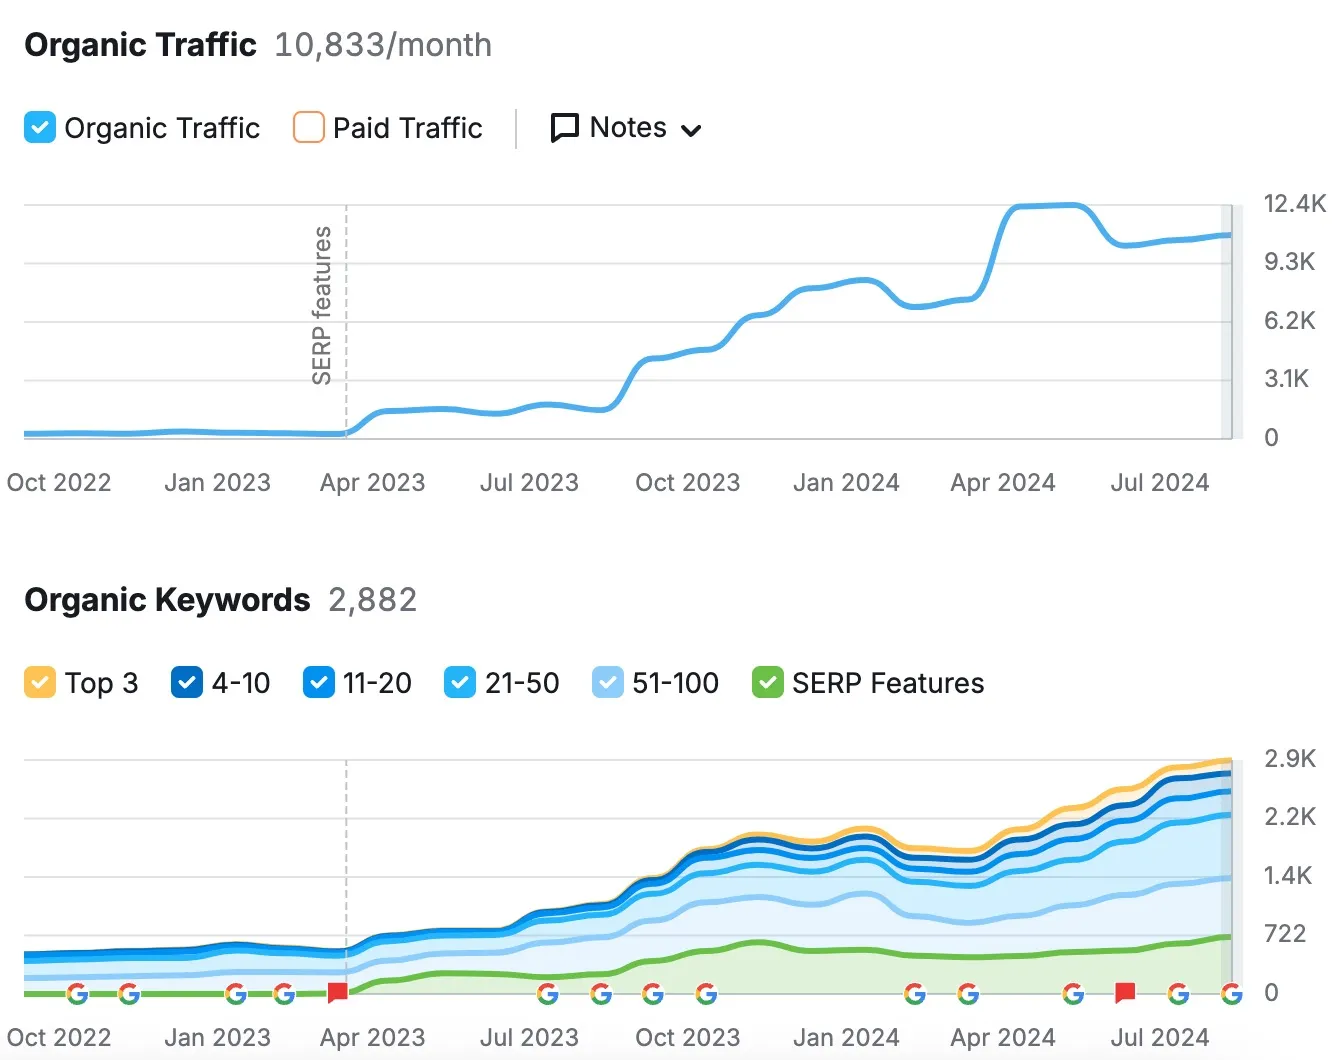Click the first Google marker after Jan 2024
The width and height of the screenshot is (1336, 1060).
[x=915, y=994]
